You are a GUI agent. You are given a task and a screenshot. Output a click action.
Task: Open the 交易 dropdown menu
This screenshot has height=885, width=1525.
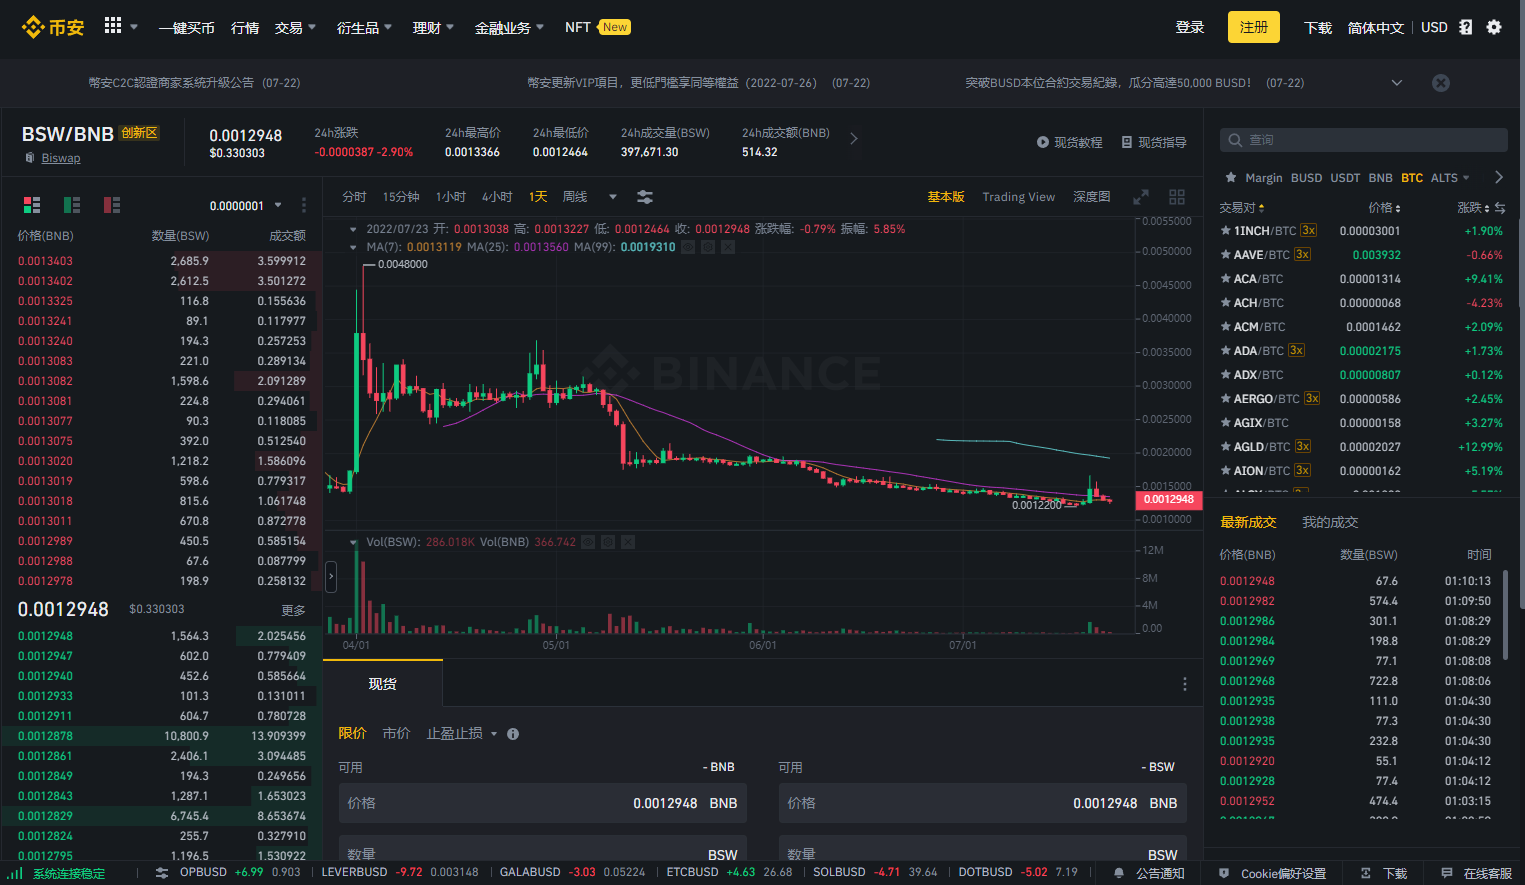coord(295,28)
